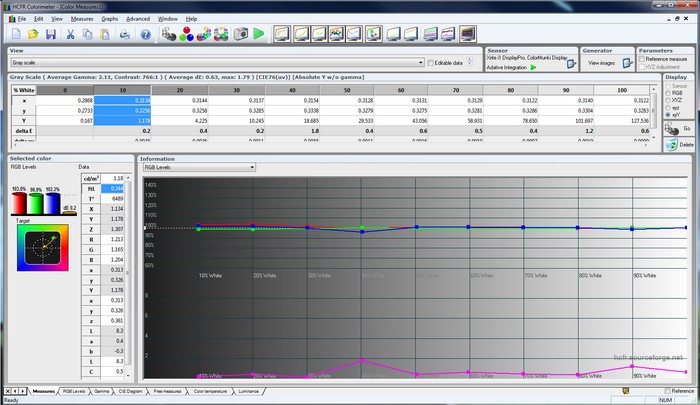Select the T° value 6489 in Data
This screenshot has width=700, height=405.
[x=112, y=199]
